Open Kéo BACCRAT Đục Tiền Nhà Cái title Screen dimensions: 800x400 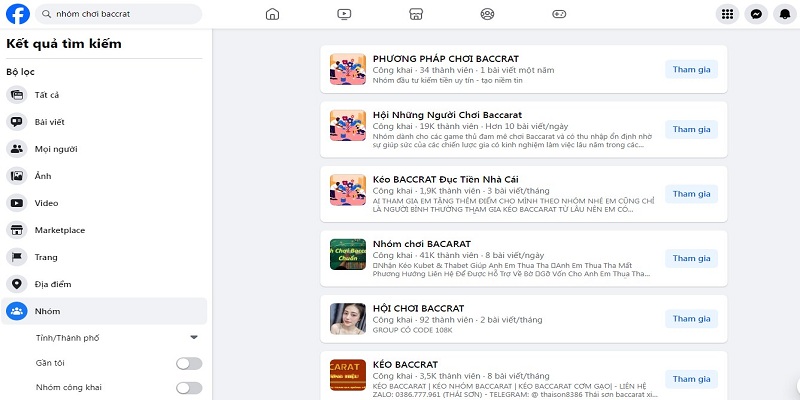click(x=446, y=179)
